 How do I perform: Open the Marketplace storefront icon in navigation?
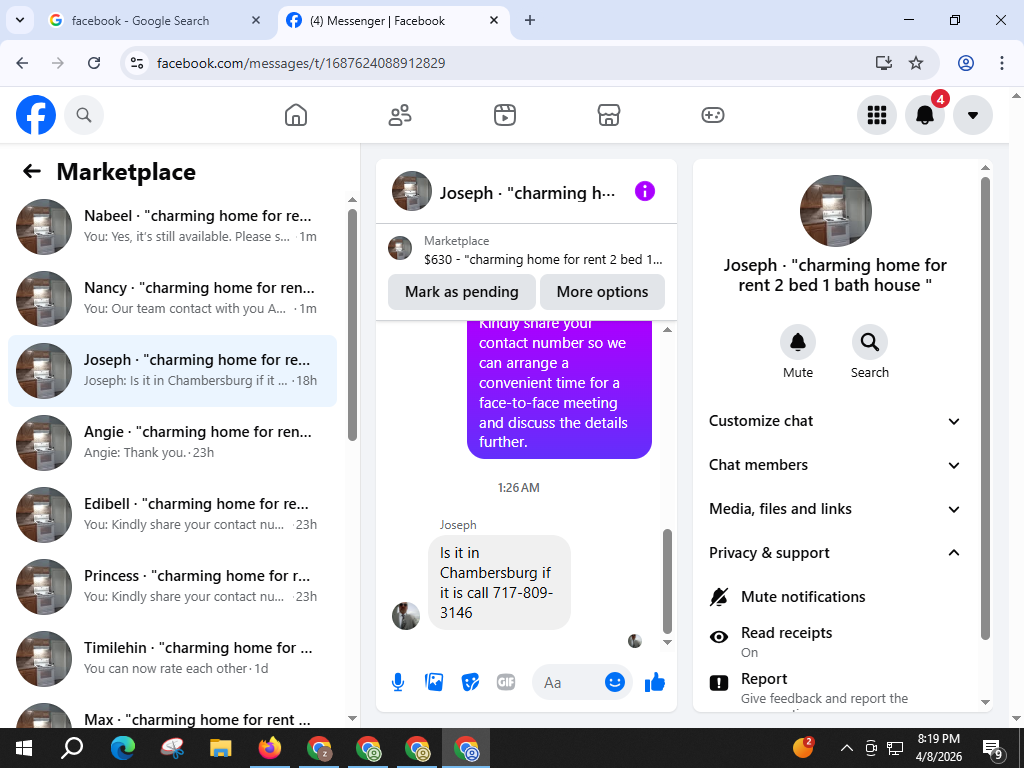609,115
